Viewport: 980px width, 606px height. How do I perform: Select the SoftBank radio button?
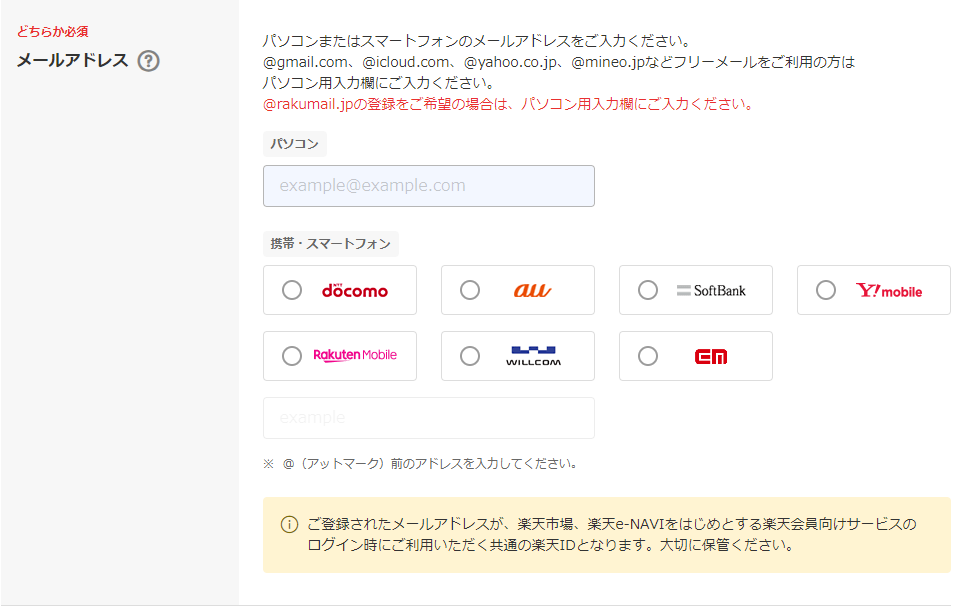click(x=648, y=290)
